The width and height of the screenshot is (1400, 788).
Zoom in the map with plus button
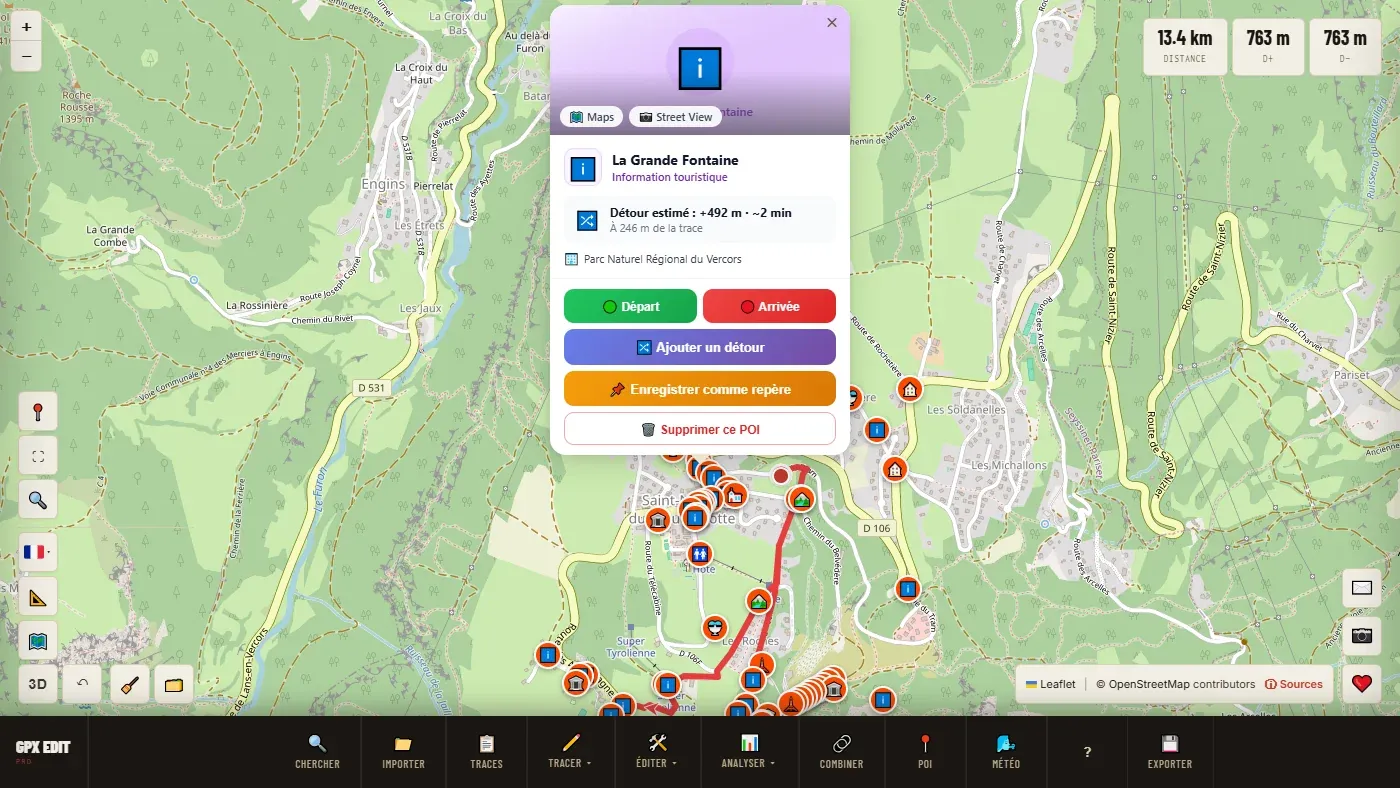pos(26,27)
